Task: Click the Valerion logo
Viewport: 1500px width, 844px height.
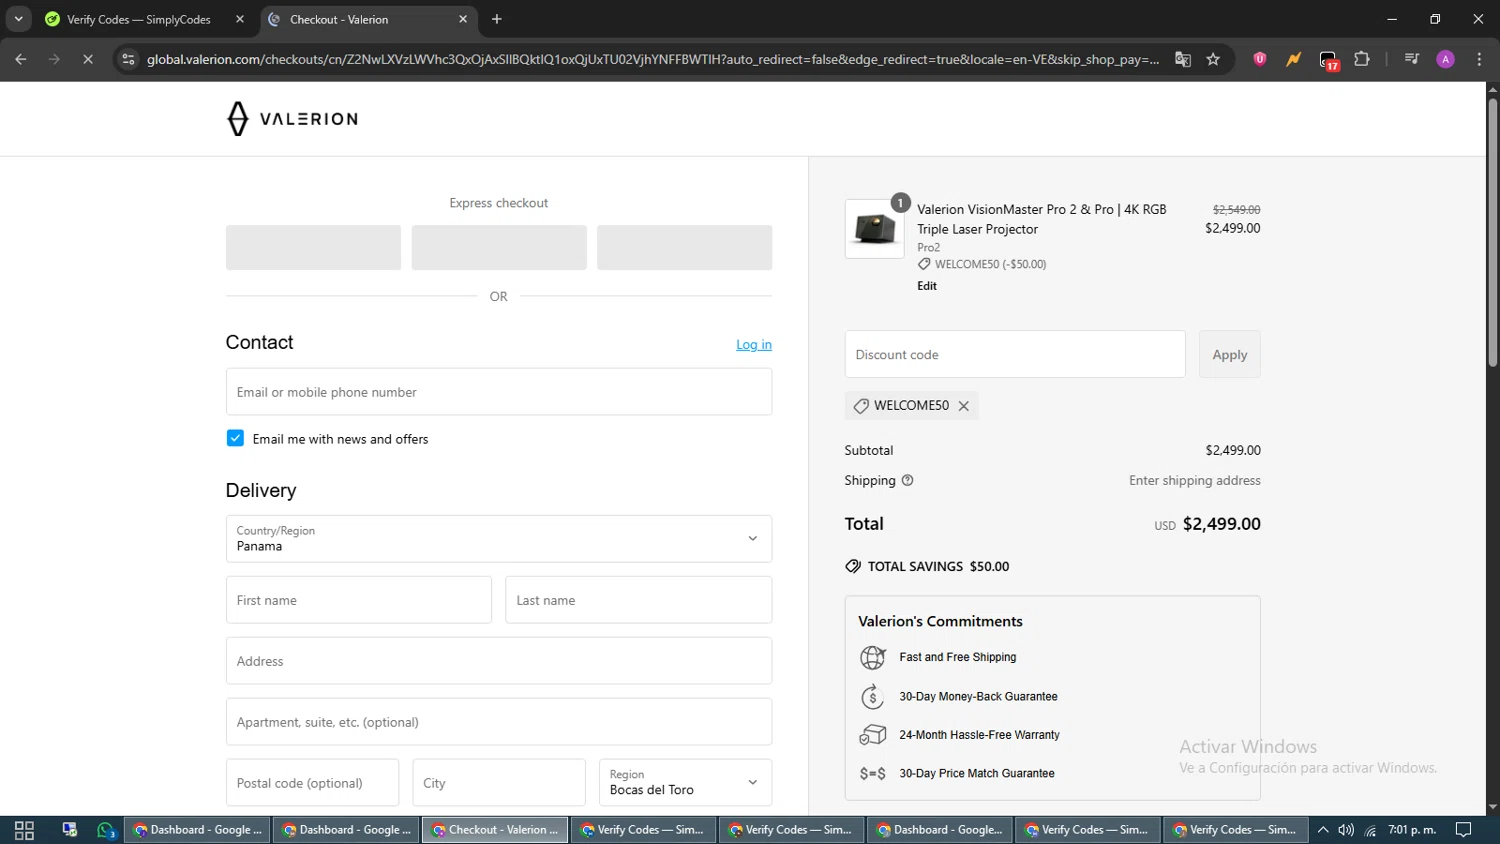Action: point(292,119)
